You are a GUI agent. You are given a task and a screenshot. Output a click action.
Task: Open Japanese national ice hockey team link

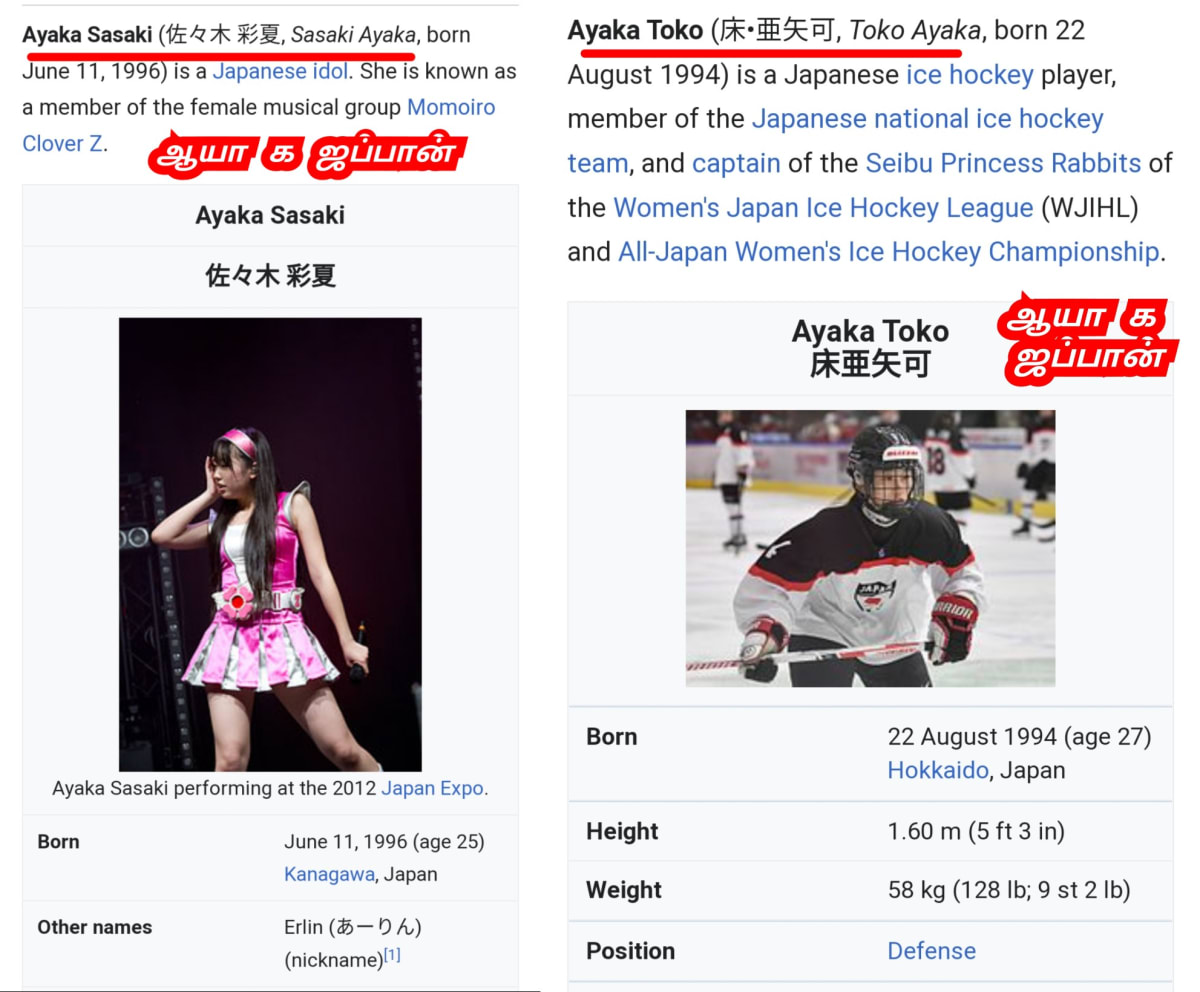pyautogui.click(x=836, y=141)
